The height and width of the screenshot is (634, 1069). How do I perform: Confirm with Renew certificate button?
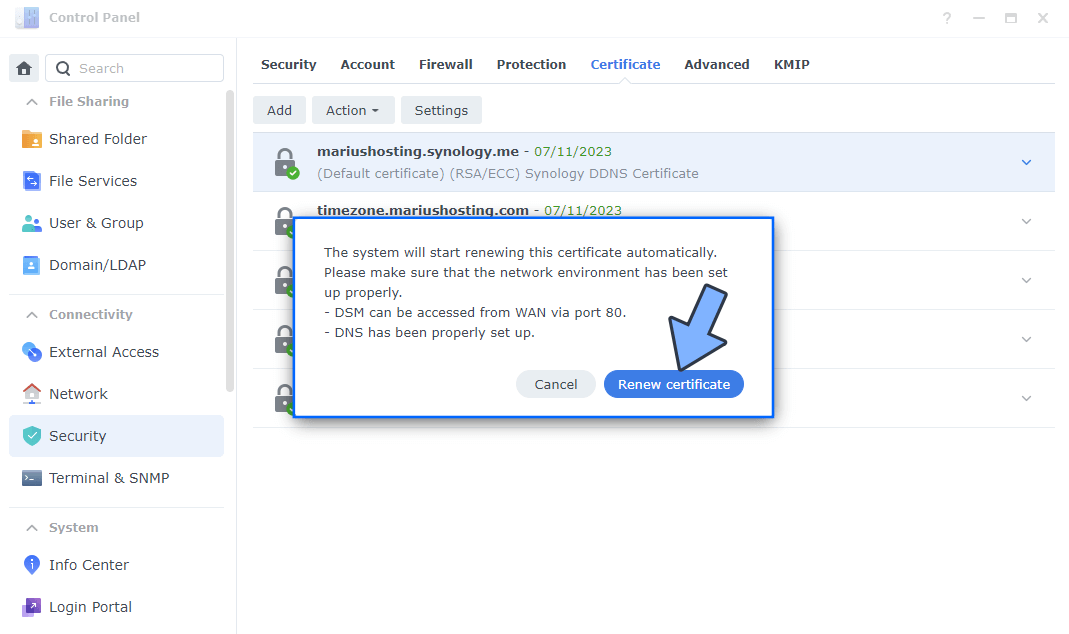point(674,384)
